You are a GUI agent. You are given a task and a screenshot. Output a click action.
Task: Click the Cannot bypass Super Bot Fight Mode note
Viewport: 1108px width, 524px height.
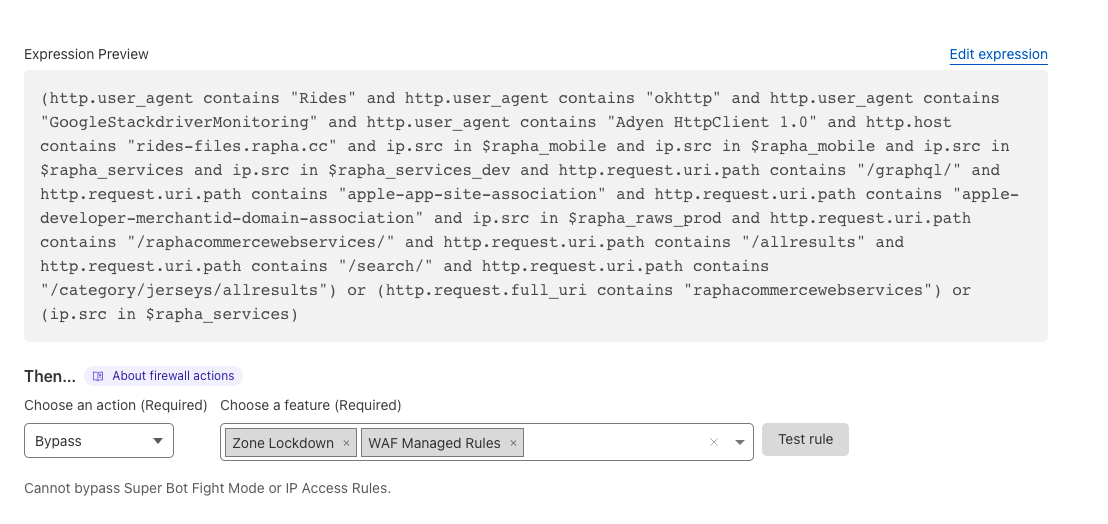click(207, 489)
